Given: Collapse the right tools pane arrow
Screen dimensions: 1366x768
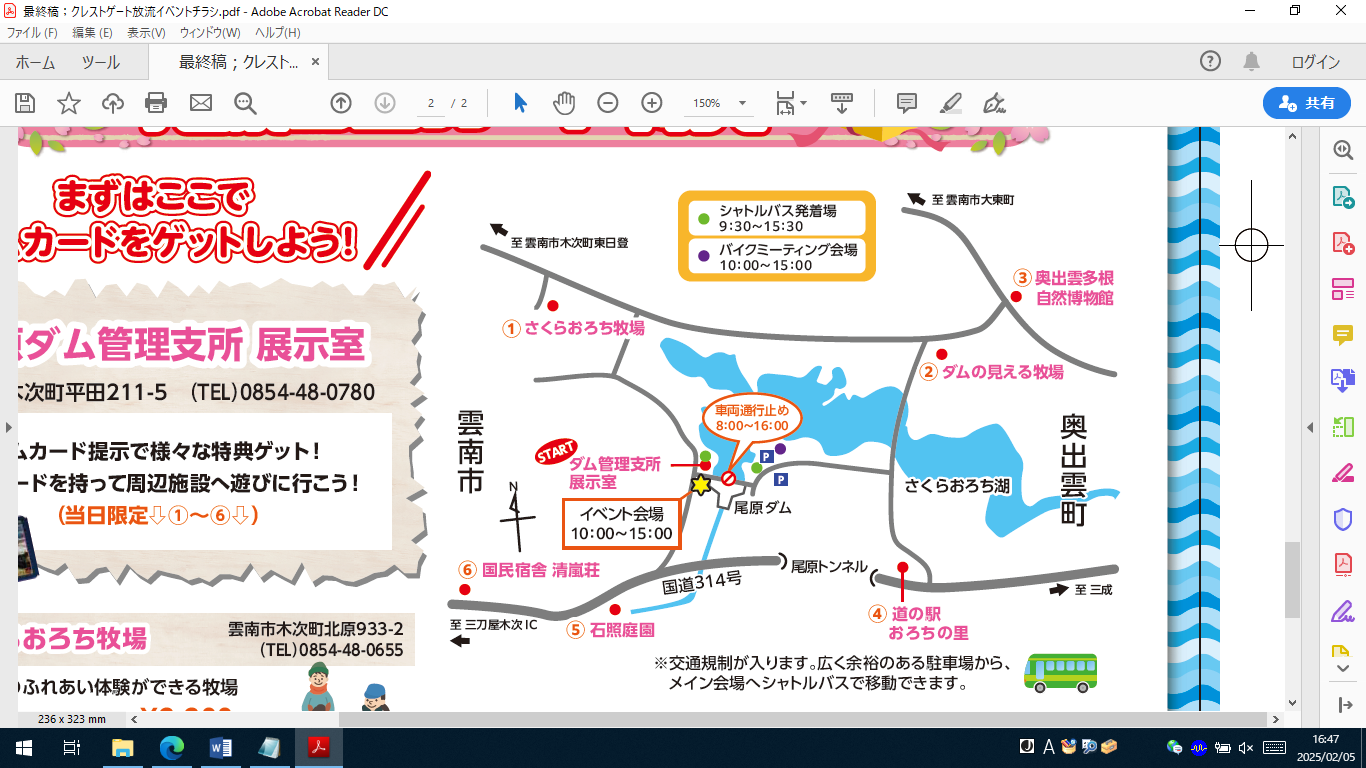Looking at the screenshot, I should pyautogui.click(x=1311, y=428).
